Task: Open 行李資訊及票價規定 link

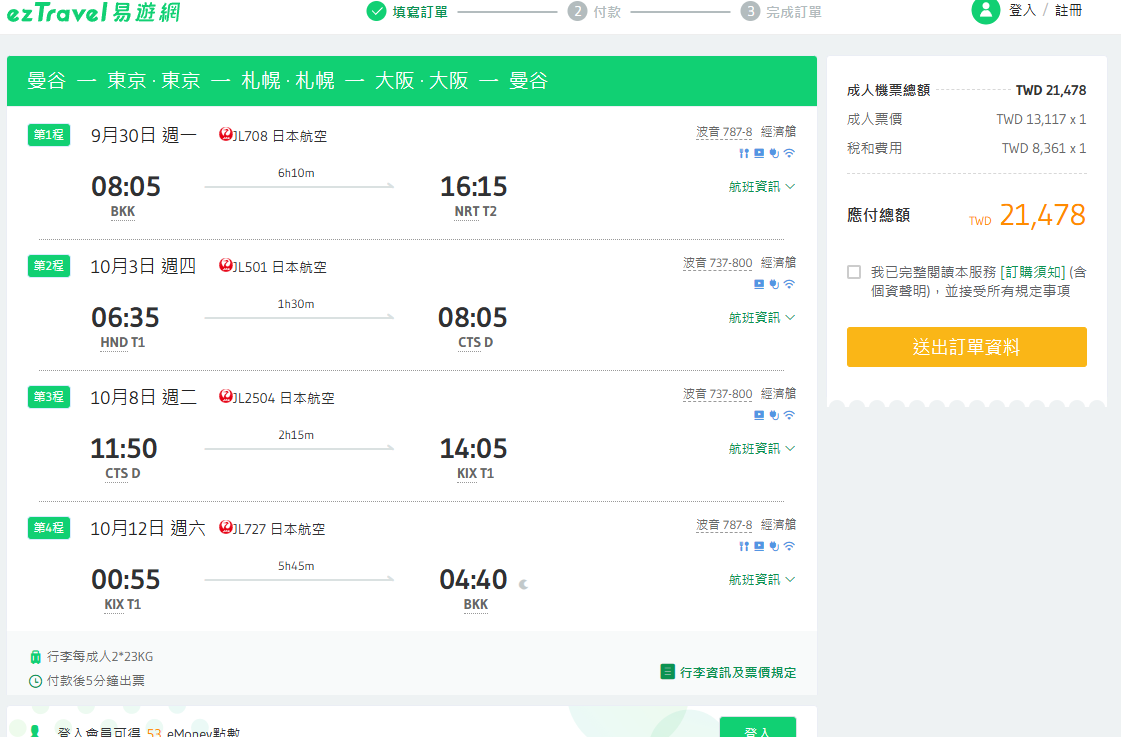Action: coord(738,673)
